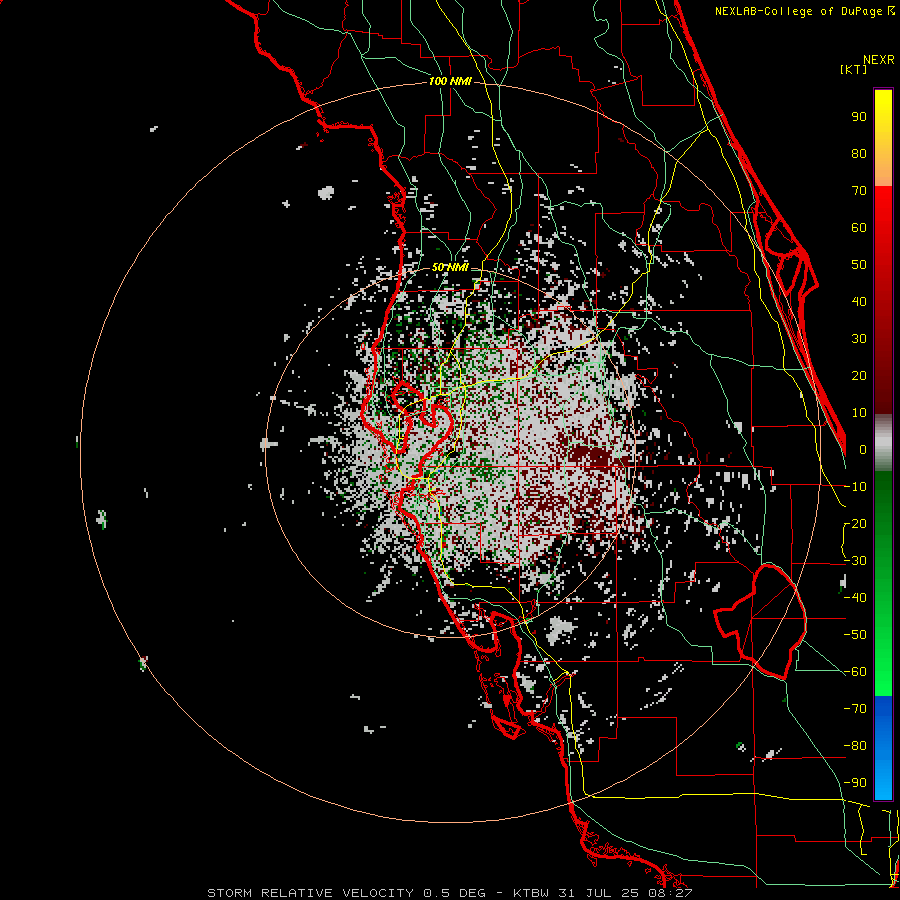Click the positive 70 scale value
The width and height of the screenshot is (900, 900).
point(859,191)
